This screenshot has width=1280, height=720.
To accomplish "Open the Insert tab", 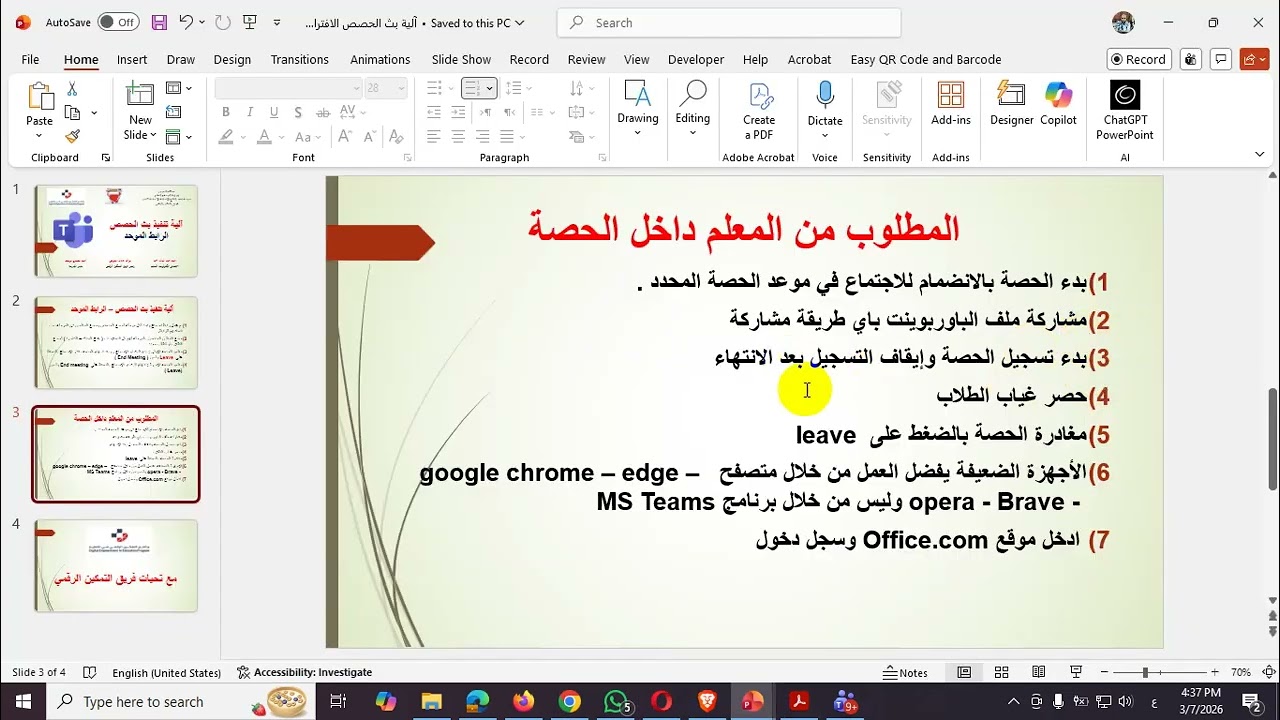I will pos(132,59).
